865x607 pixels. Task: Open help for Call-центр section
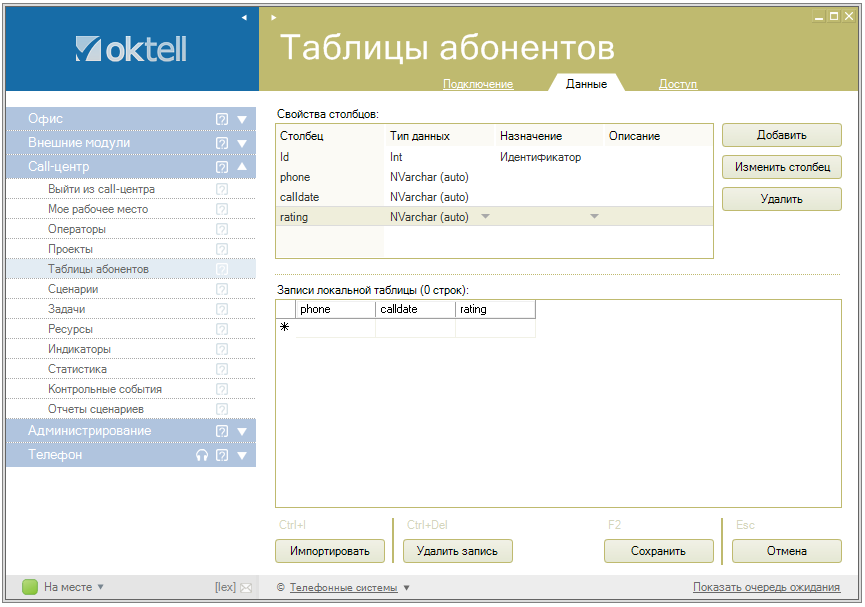pos(222,167)
